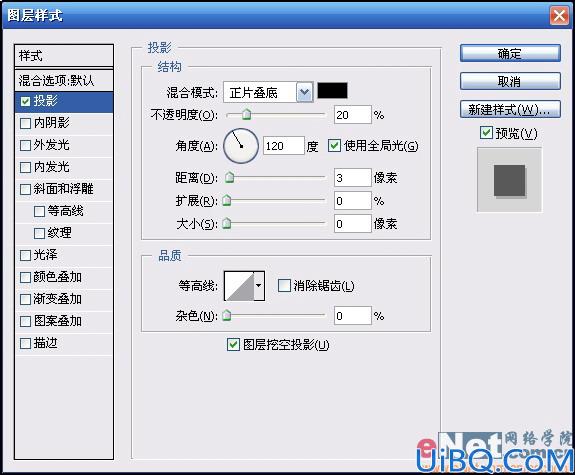Enable the 图案叠加 checkbox

pyautogui.click(x=25, y=321)
